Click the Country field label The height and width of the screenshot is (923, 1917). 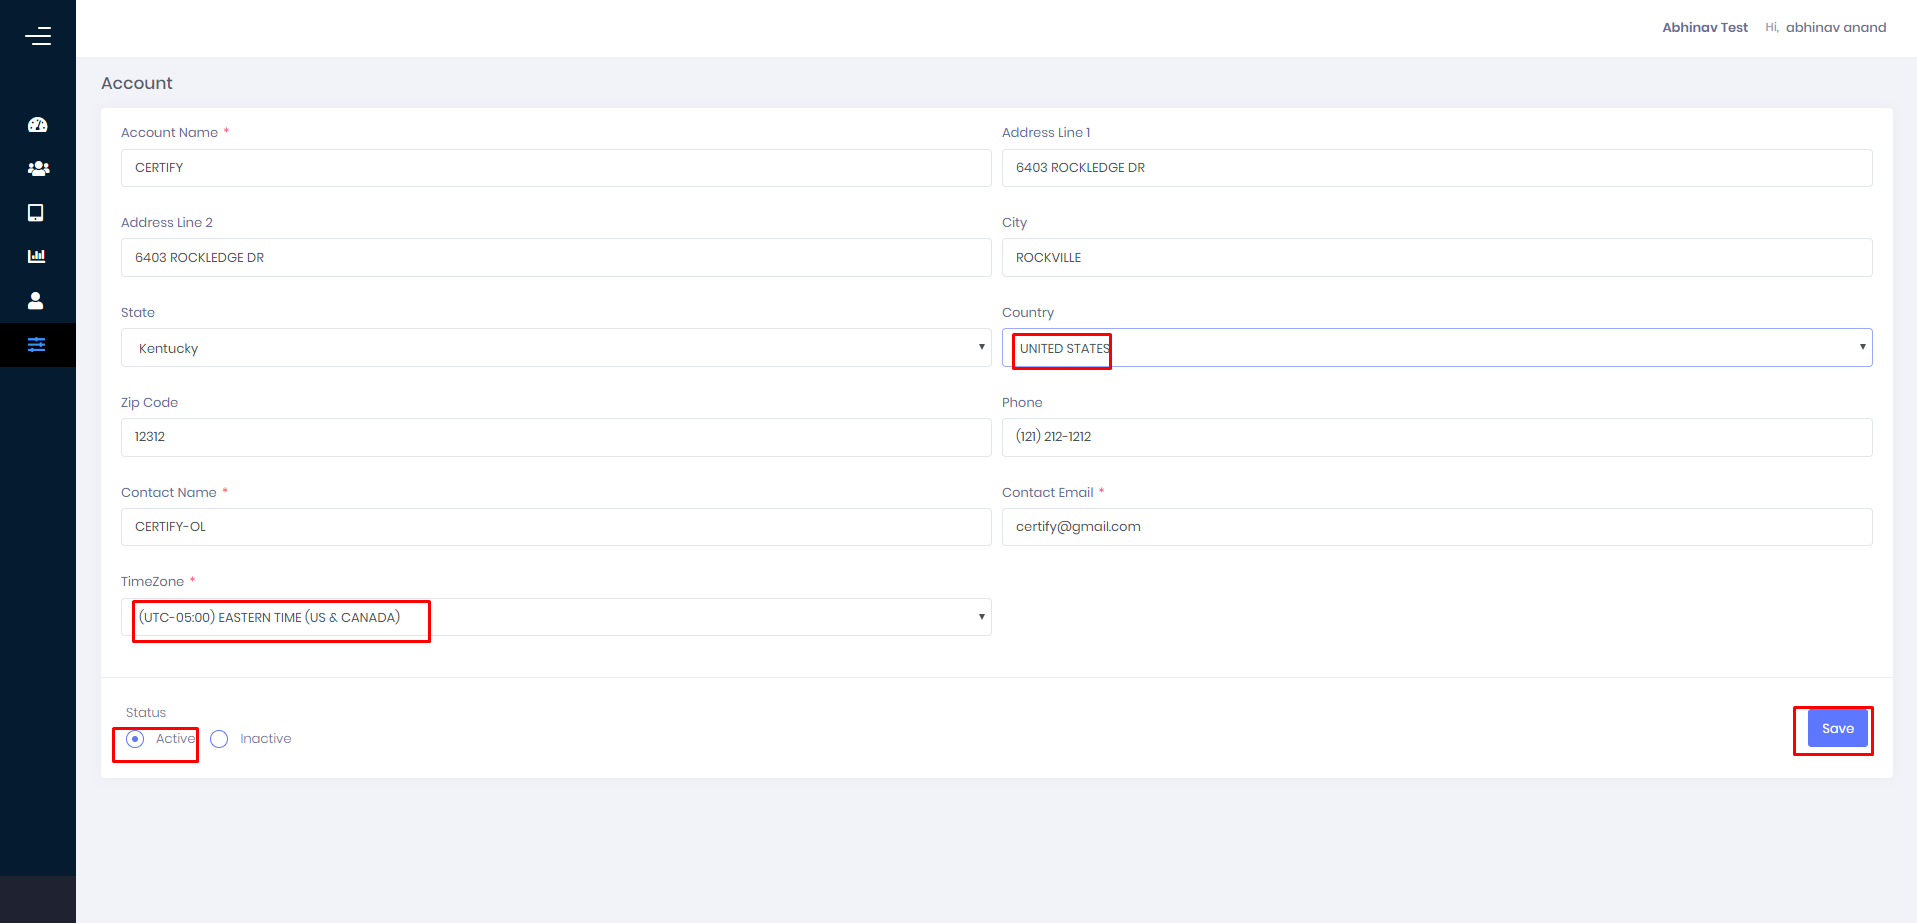point(1028,313)
